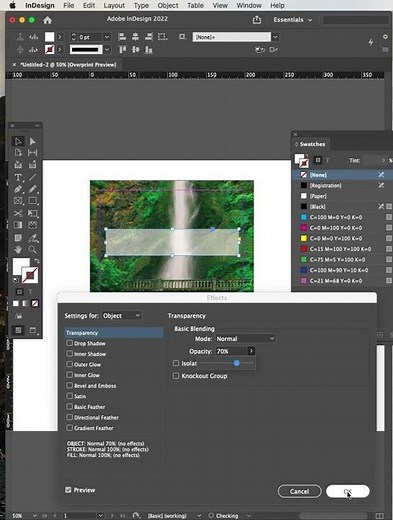Select the Direct Selection tool
Image resolution: width=393 pixels, height=520 pixels.
(x=32, y=141)
